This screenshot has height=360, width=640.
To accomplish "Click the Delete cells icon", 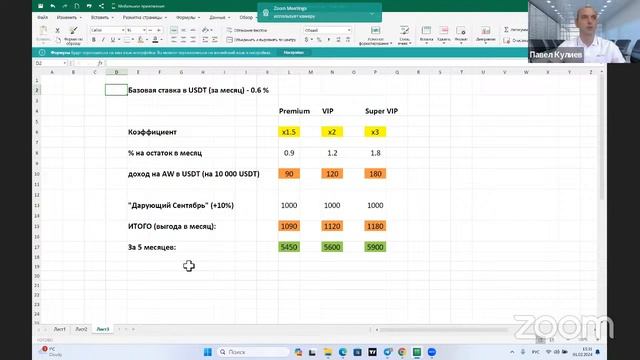I will coord(444,31).
